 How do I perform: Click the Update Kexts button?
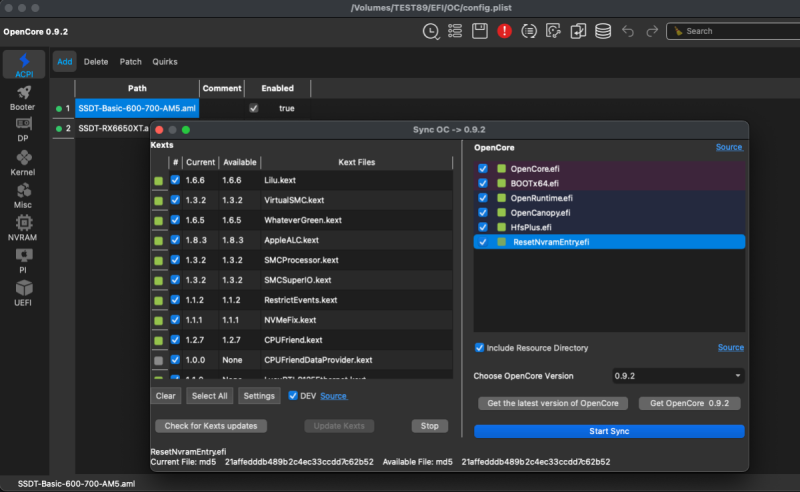tap(339, 426)
